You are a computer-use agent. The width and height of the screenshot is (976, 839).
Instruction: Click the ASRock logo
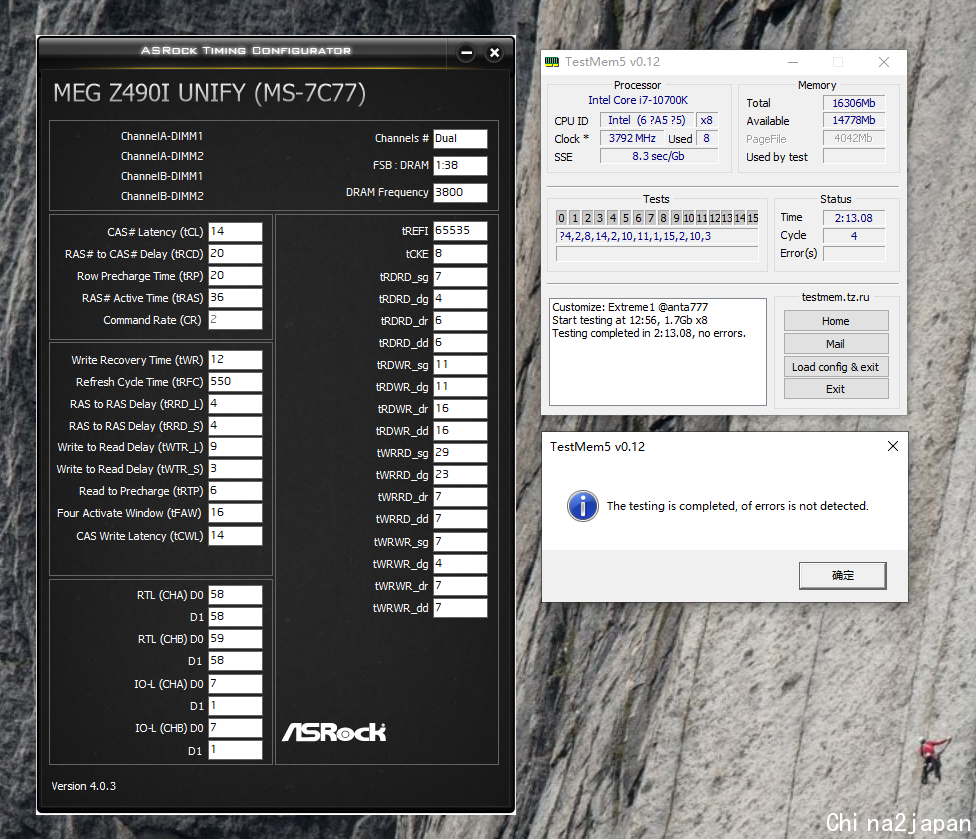click(x=334, y=732)
